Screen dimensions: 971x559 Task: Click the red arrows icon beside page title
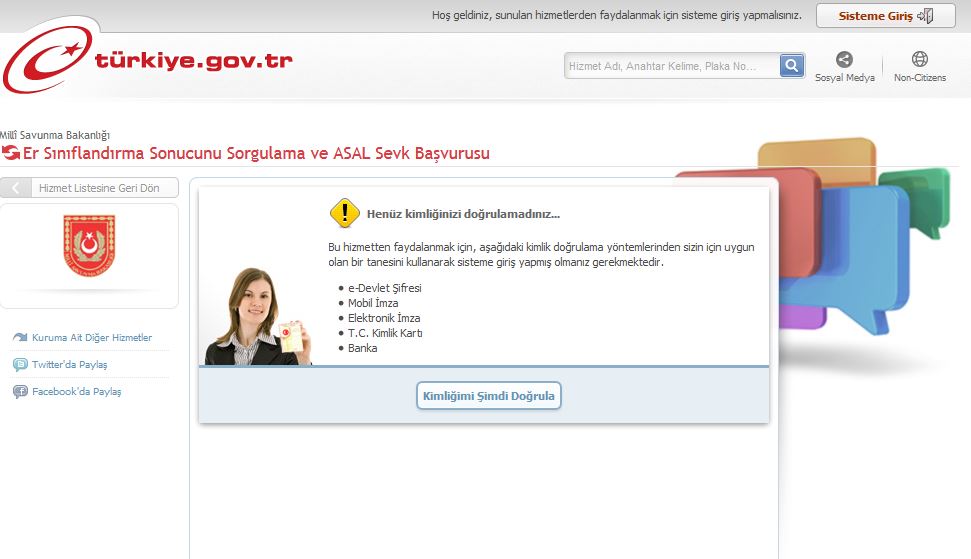(x=11, y=153)
